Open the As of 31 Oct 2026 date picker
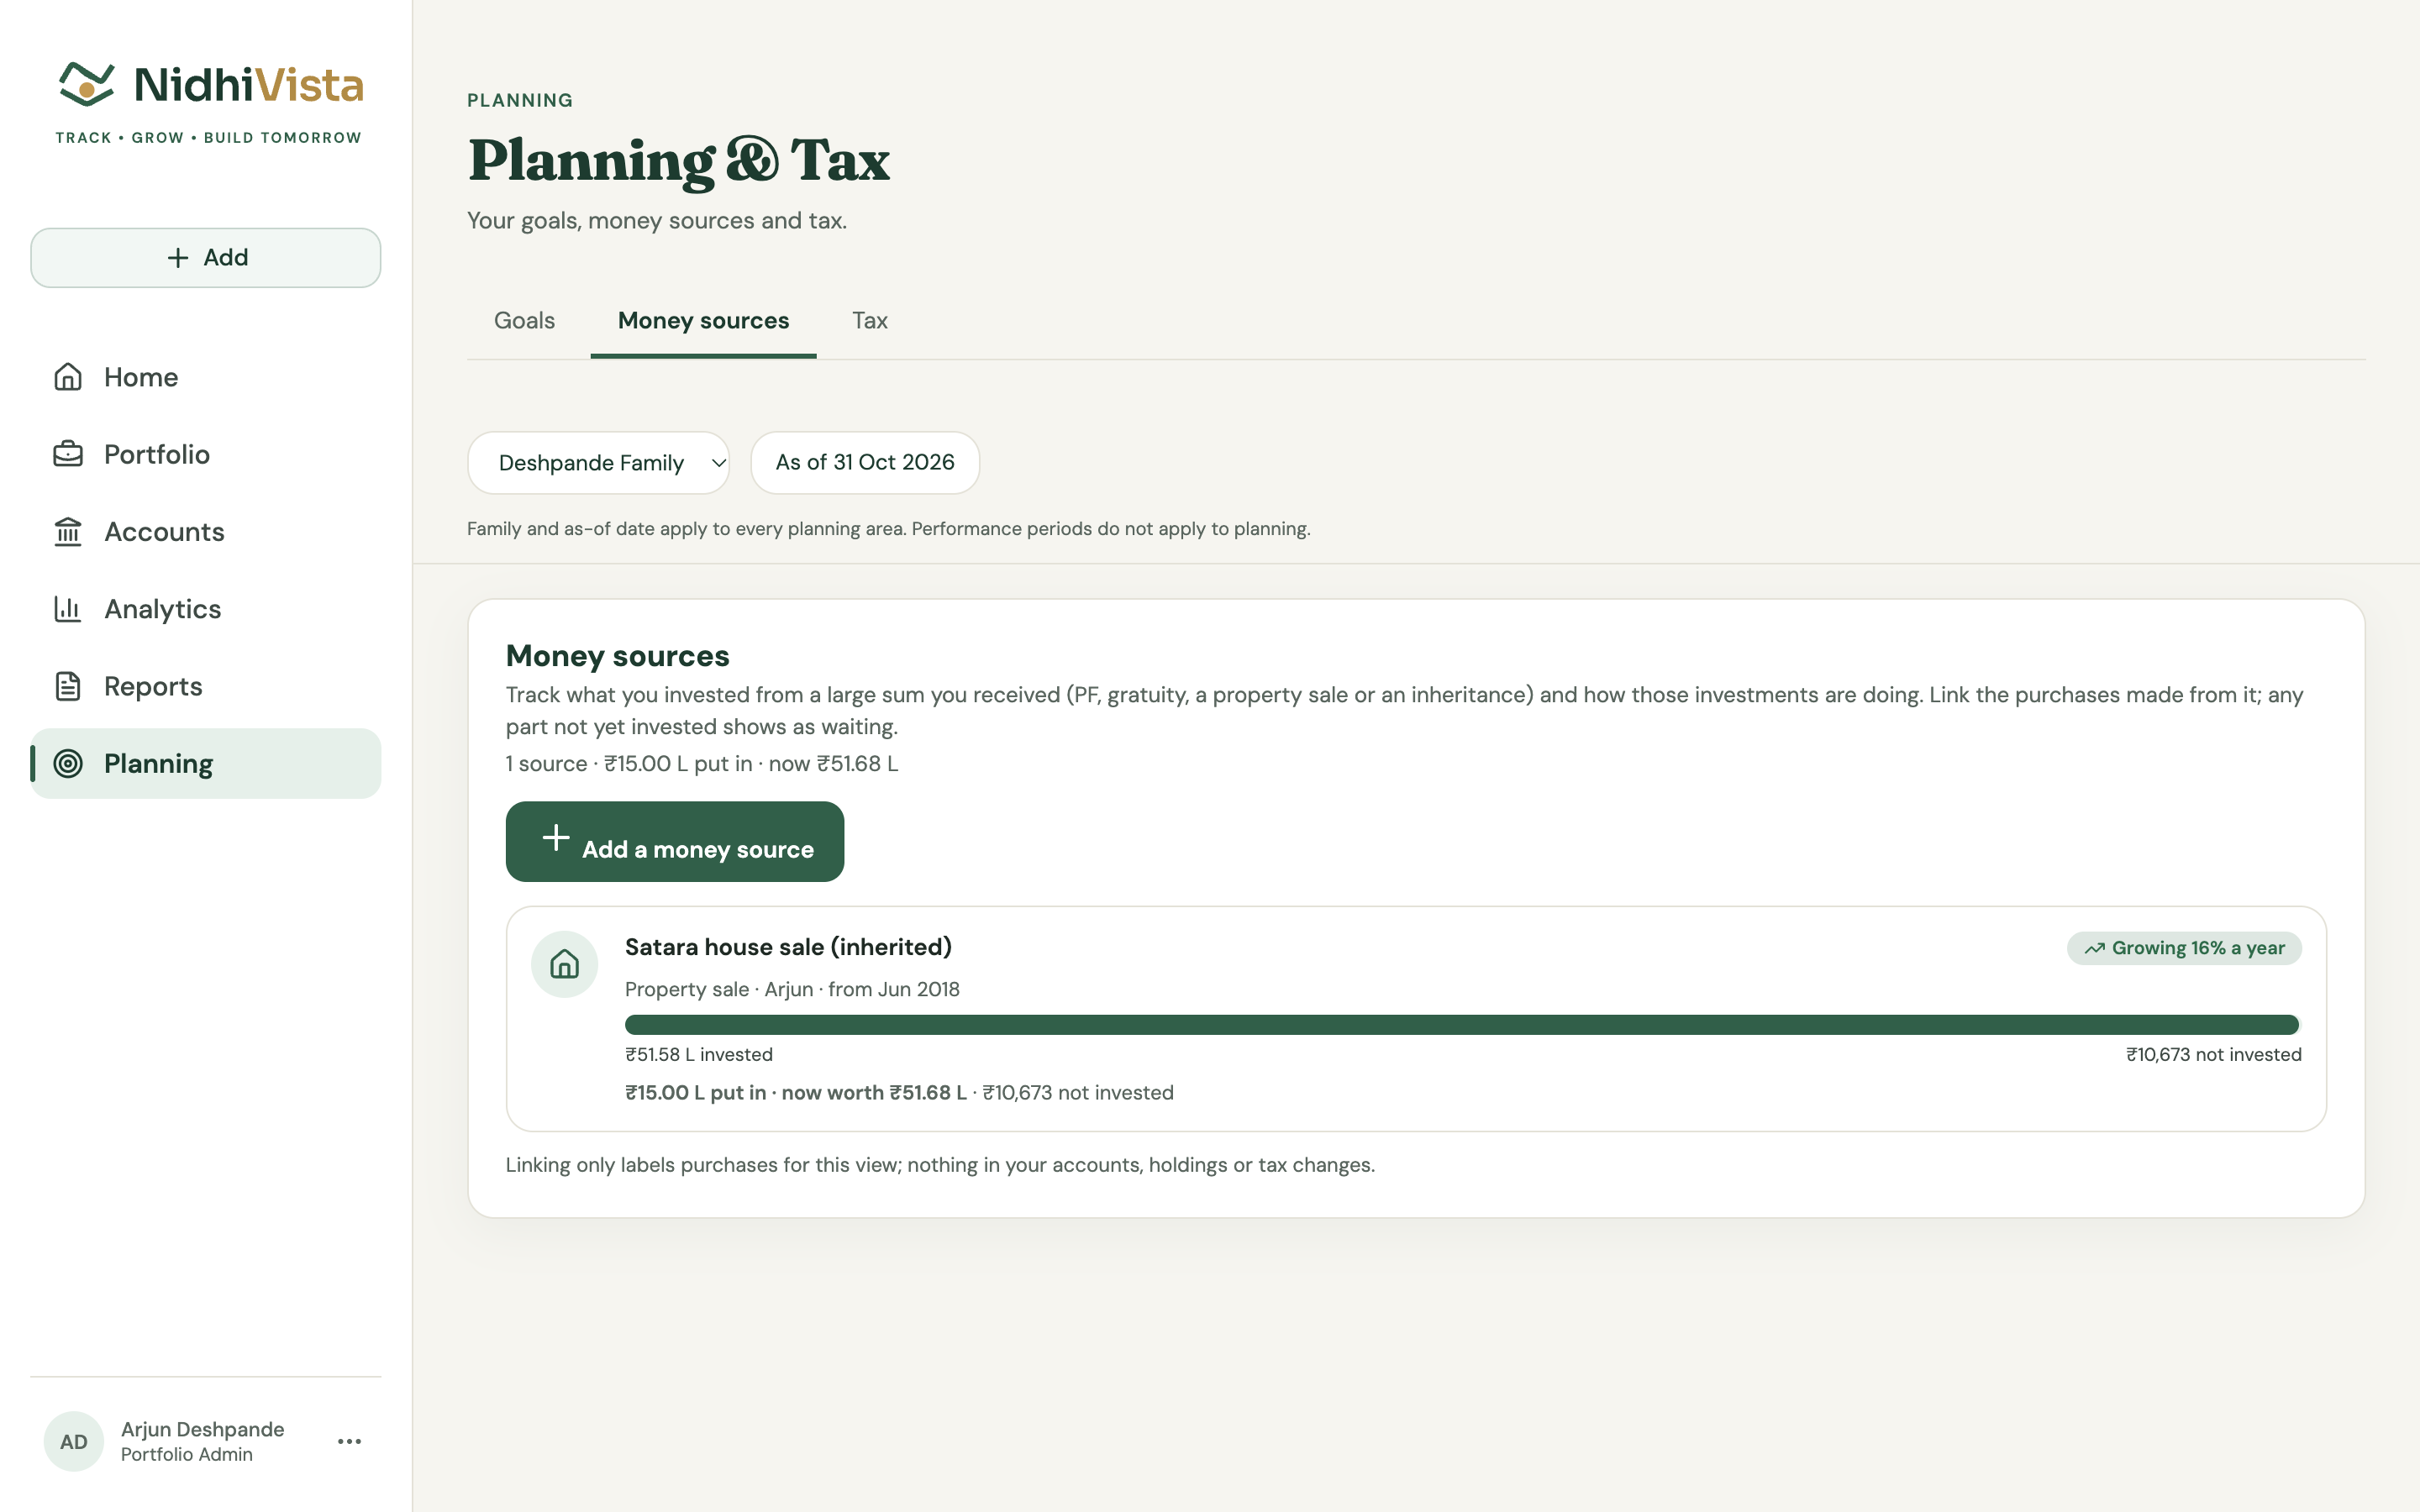 [865, 463]
